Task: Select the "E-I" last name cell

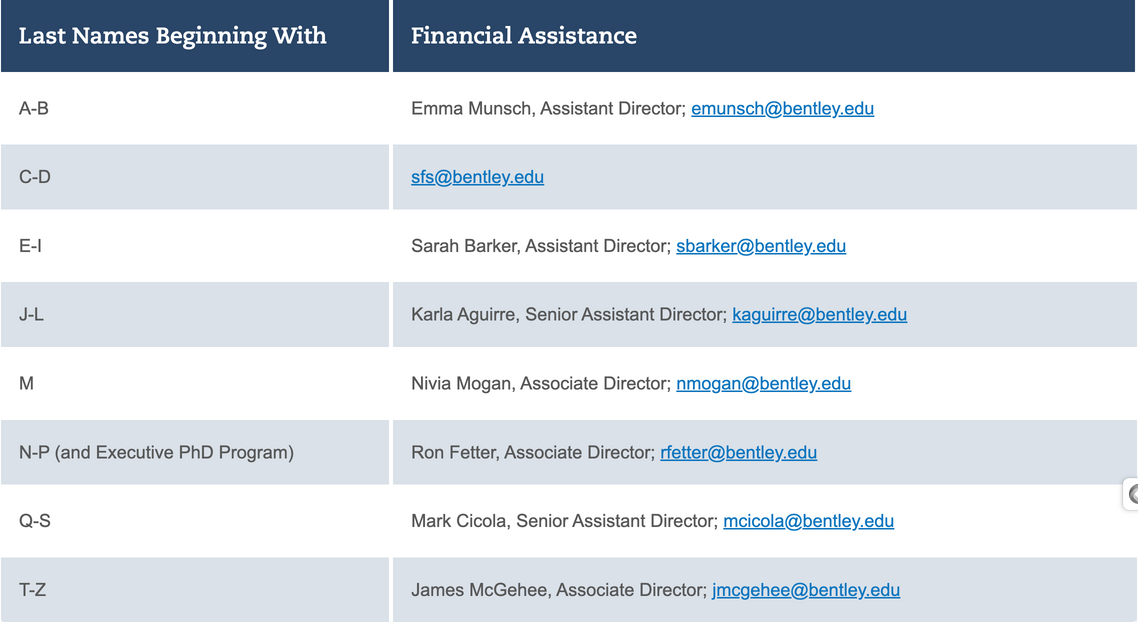Action: 30,246
